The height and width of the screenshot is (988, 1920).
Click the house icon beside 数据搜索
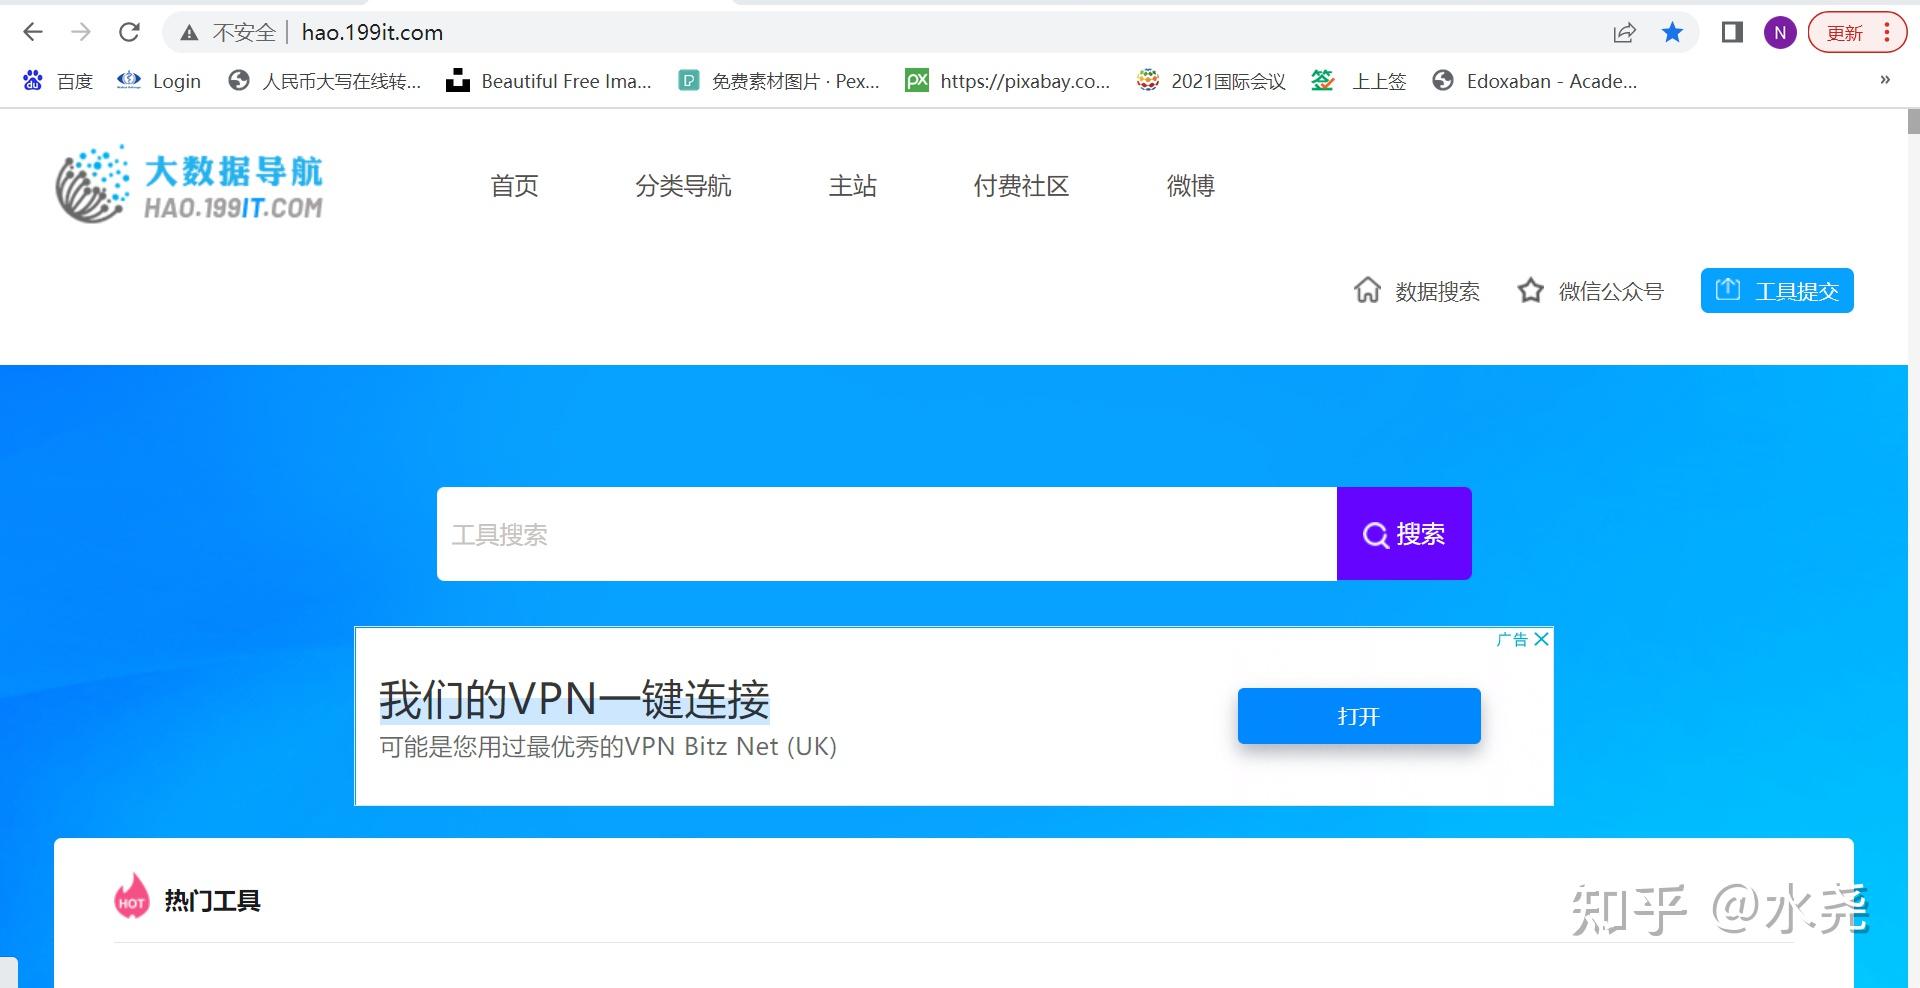pos(1367,290)
